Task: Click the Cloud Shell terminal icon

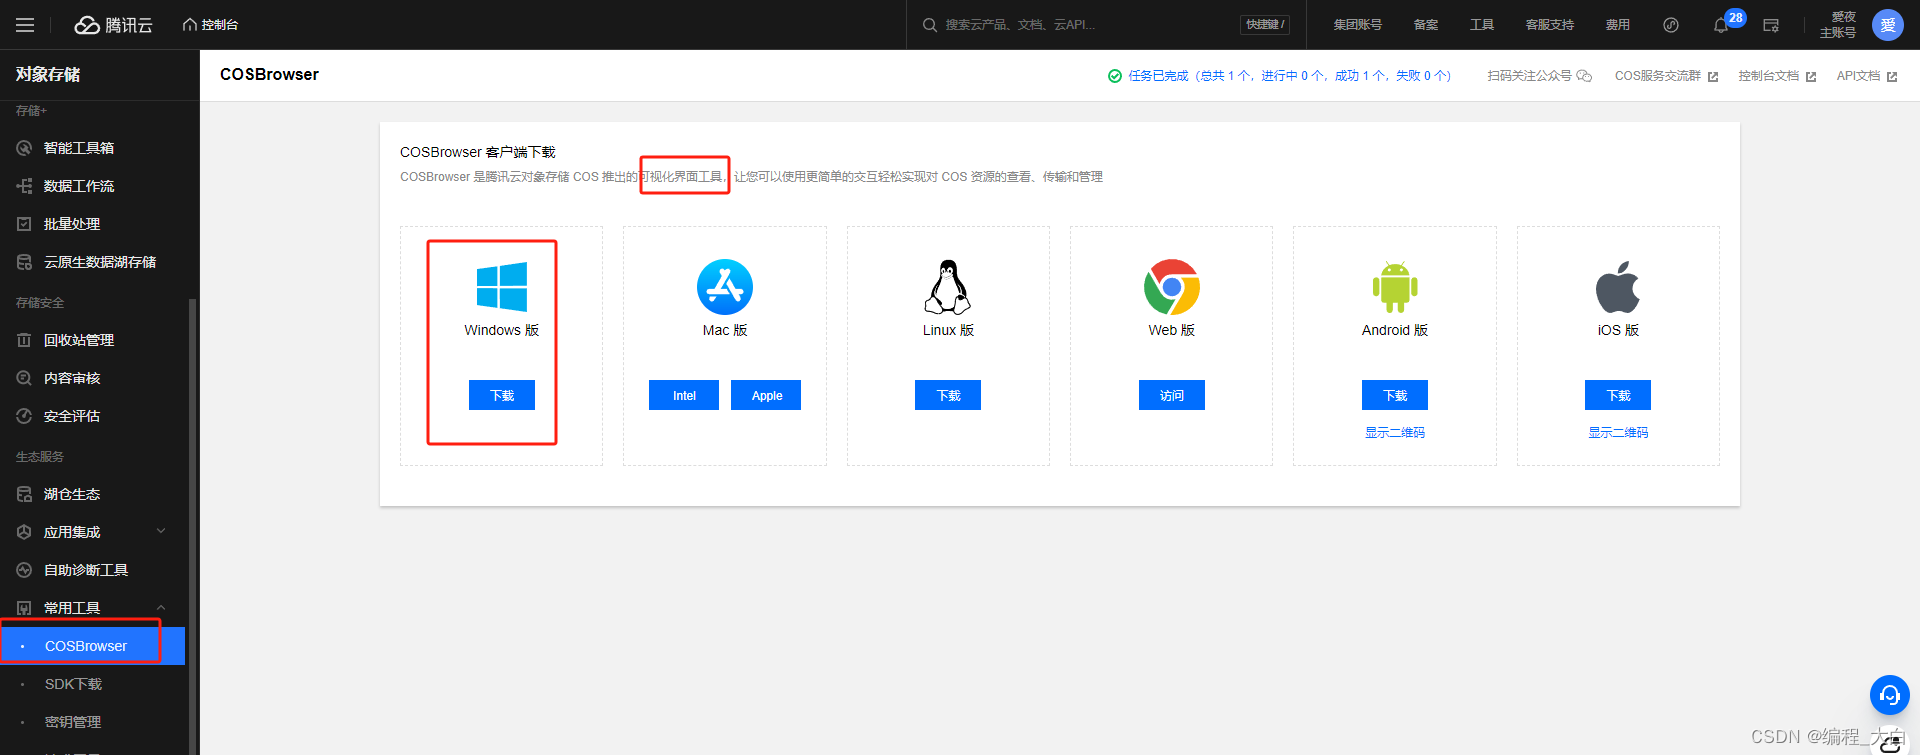Action: click(x=1771, y=25)
